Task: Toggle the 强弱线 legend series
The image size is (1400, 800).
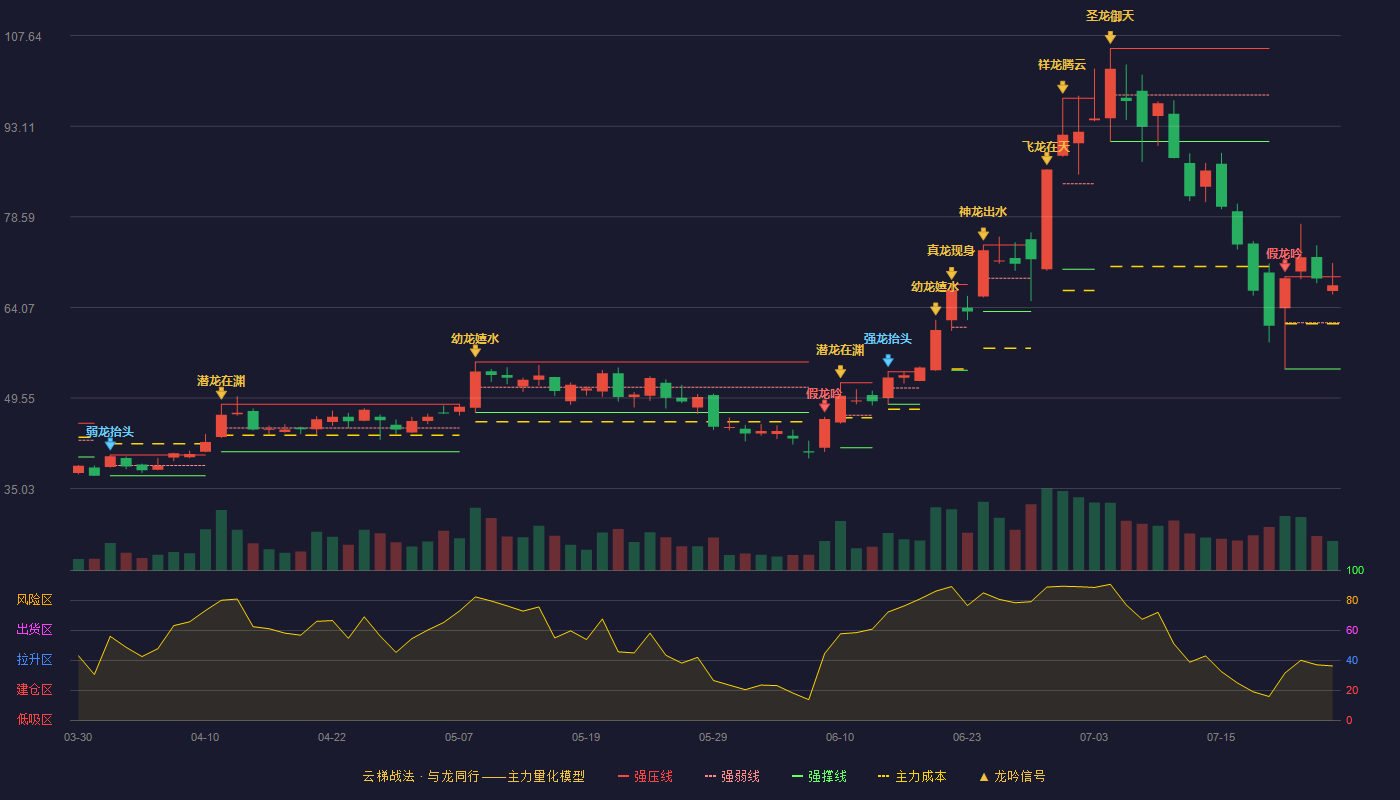Action: click(732, 776)
